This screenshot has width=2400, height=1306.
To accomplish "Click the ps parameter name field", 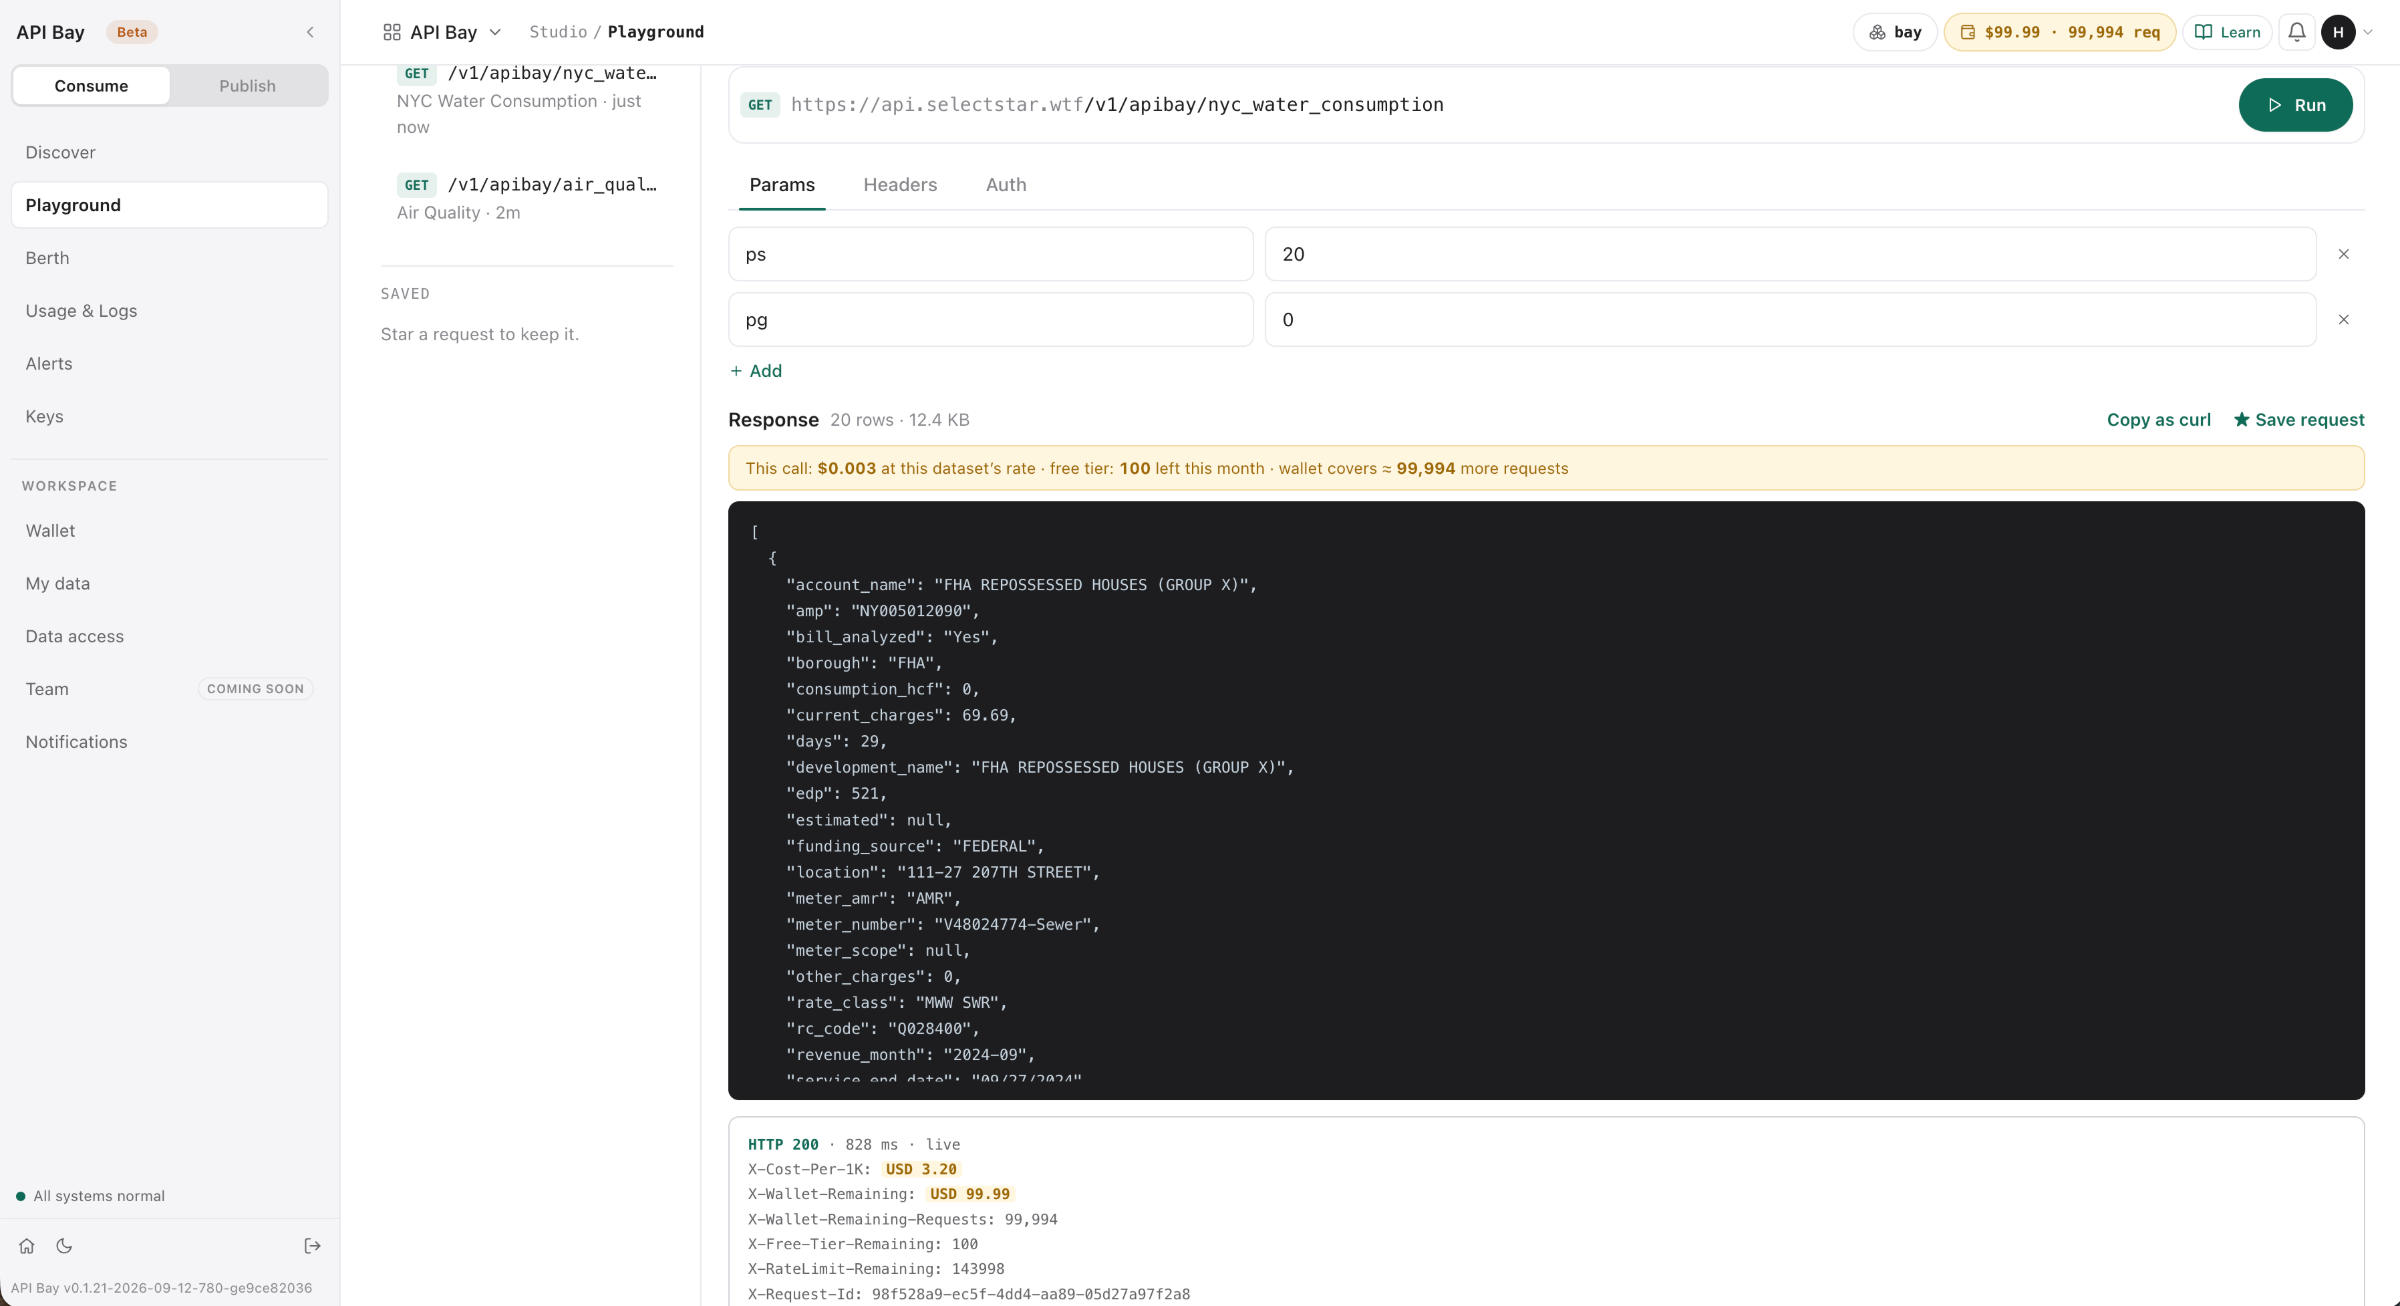I will 990,254.
